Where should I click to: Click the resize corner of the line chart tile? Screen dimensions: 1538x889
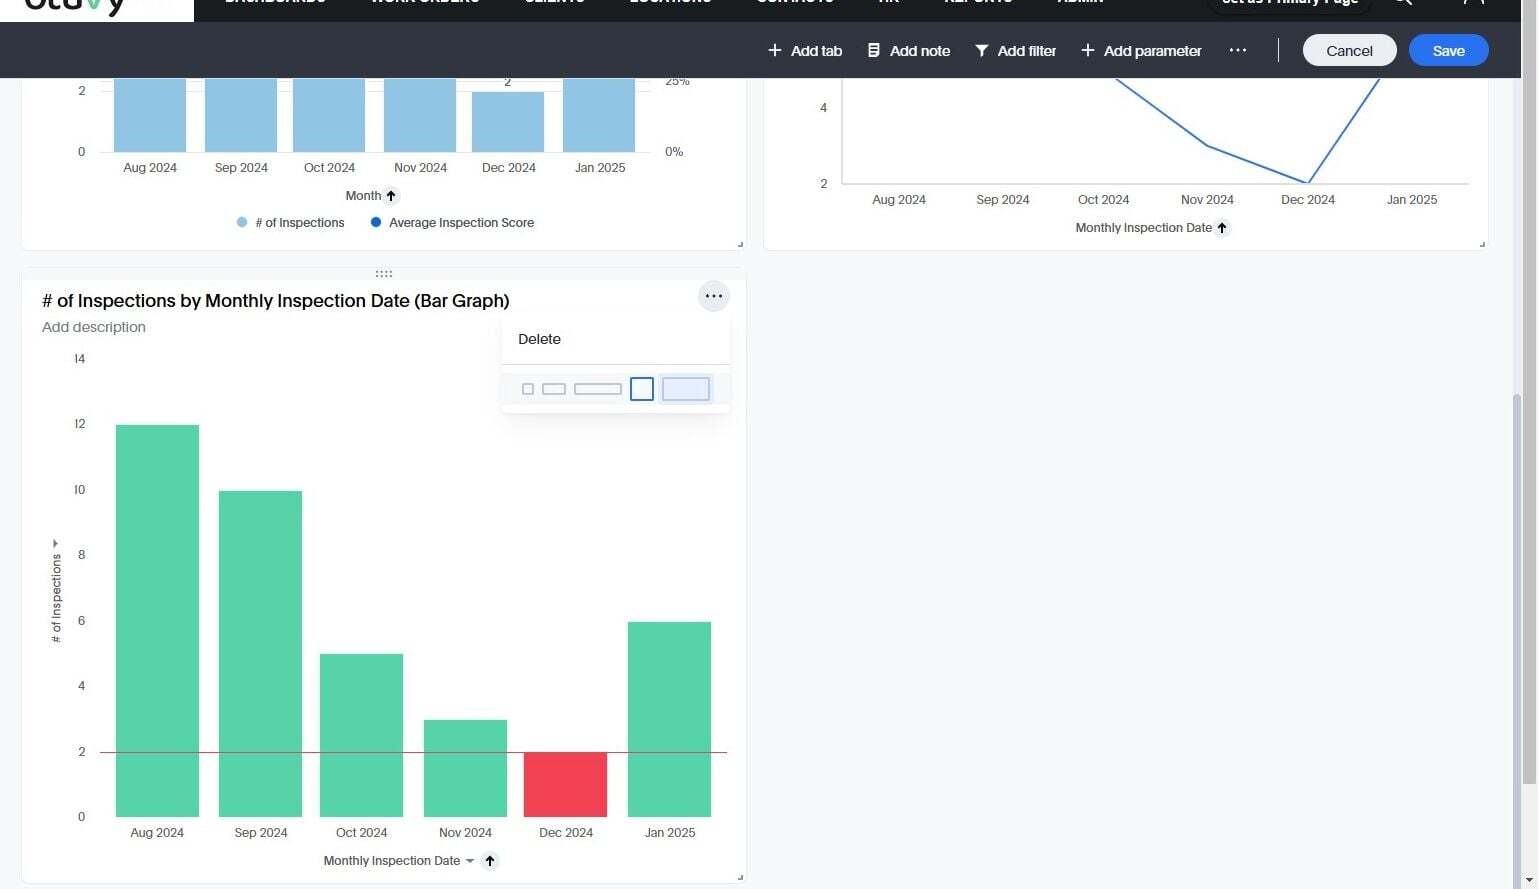pyautogui.click(x=1482, y=243)
